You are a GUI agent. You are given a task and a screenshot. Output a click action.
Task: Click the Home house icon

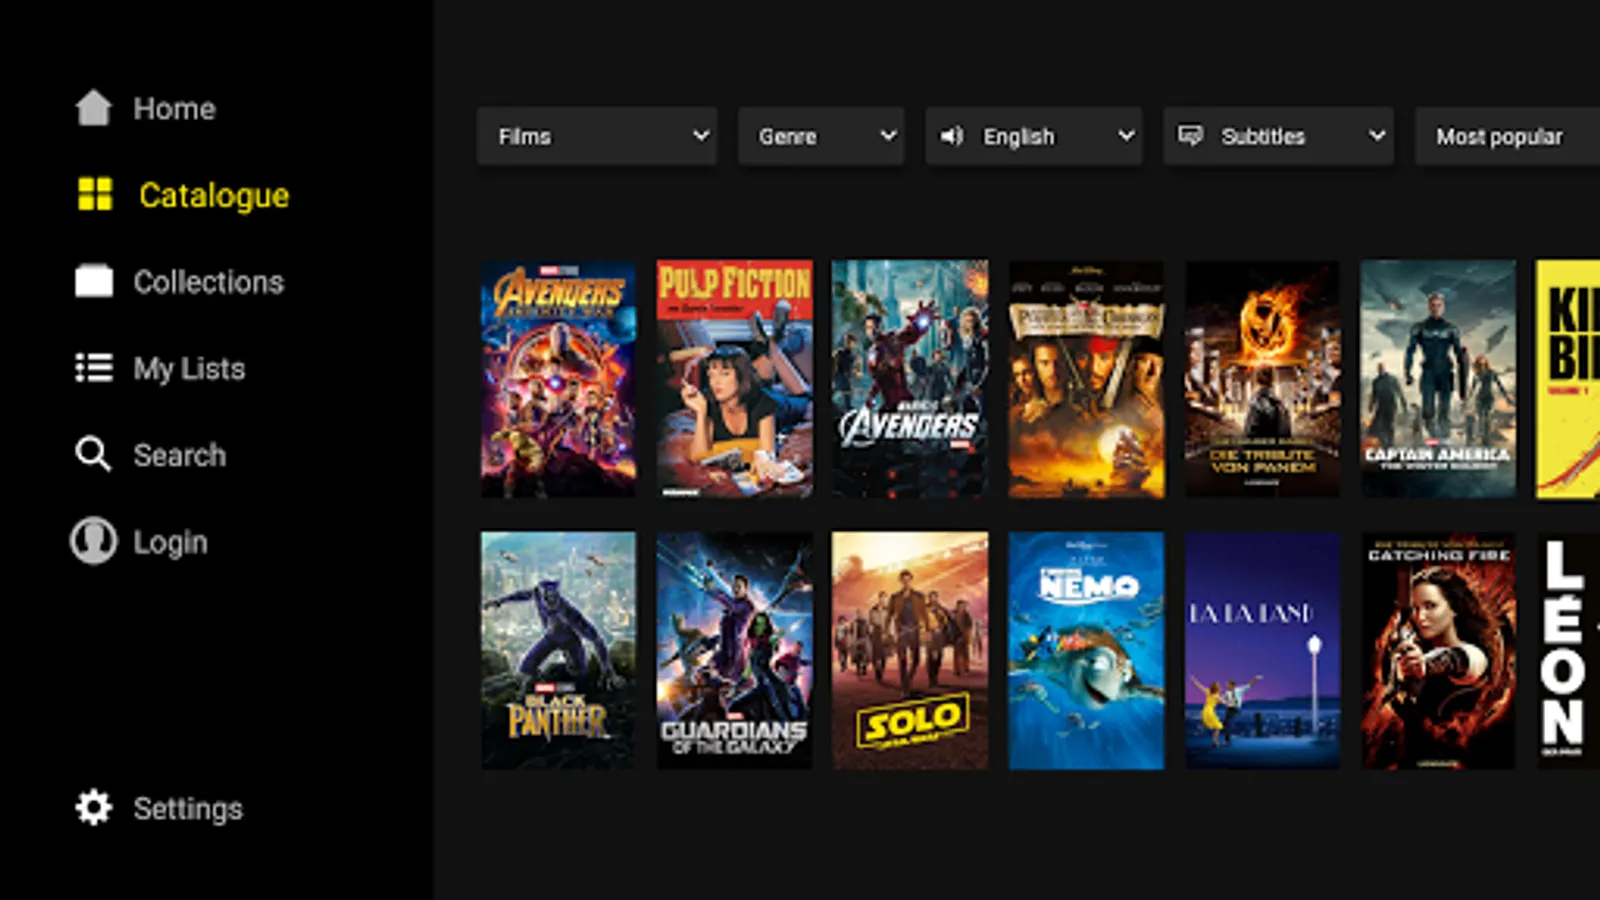tap(93, 108)
